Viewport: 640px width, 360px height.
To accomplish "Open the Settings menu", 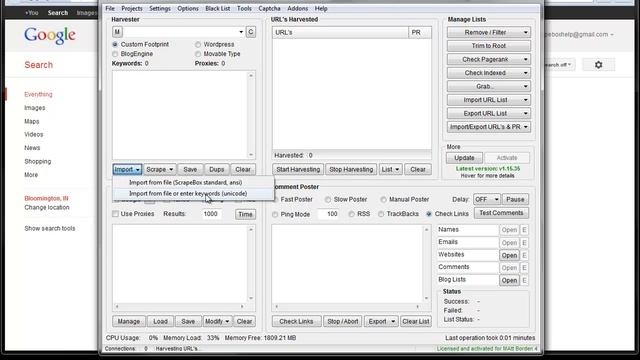I will pos(160,9).
